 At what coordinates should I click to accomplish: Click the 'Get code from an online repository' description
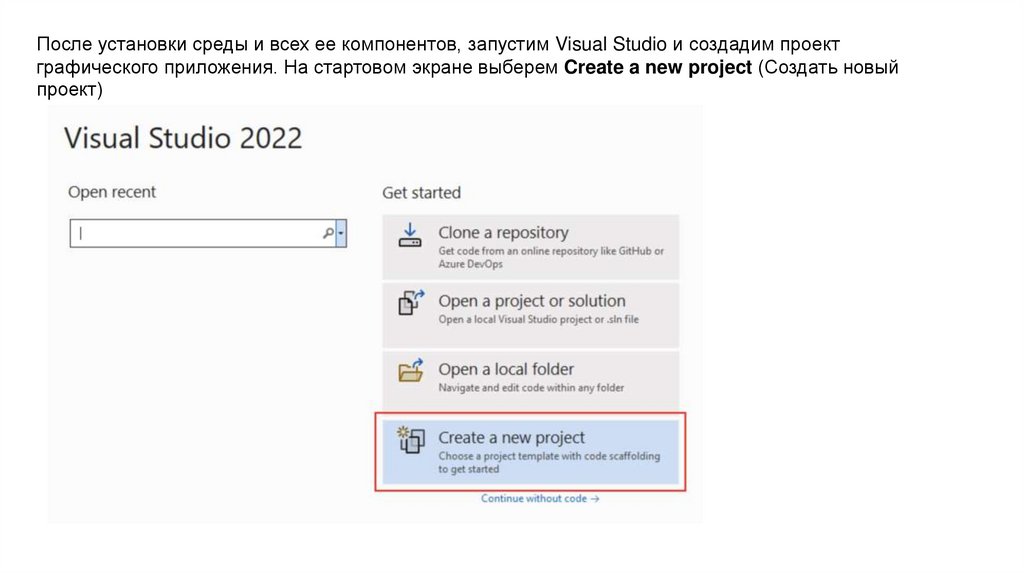point(550,258)
